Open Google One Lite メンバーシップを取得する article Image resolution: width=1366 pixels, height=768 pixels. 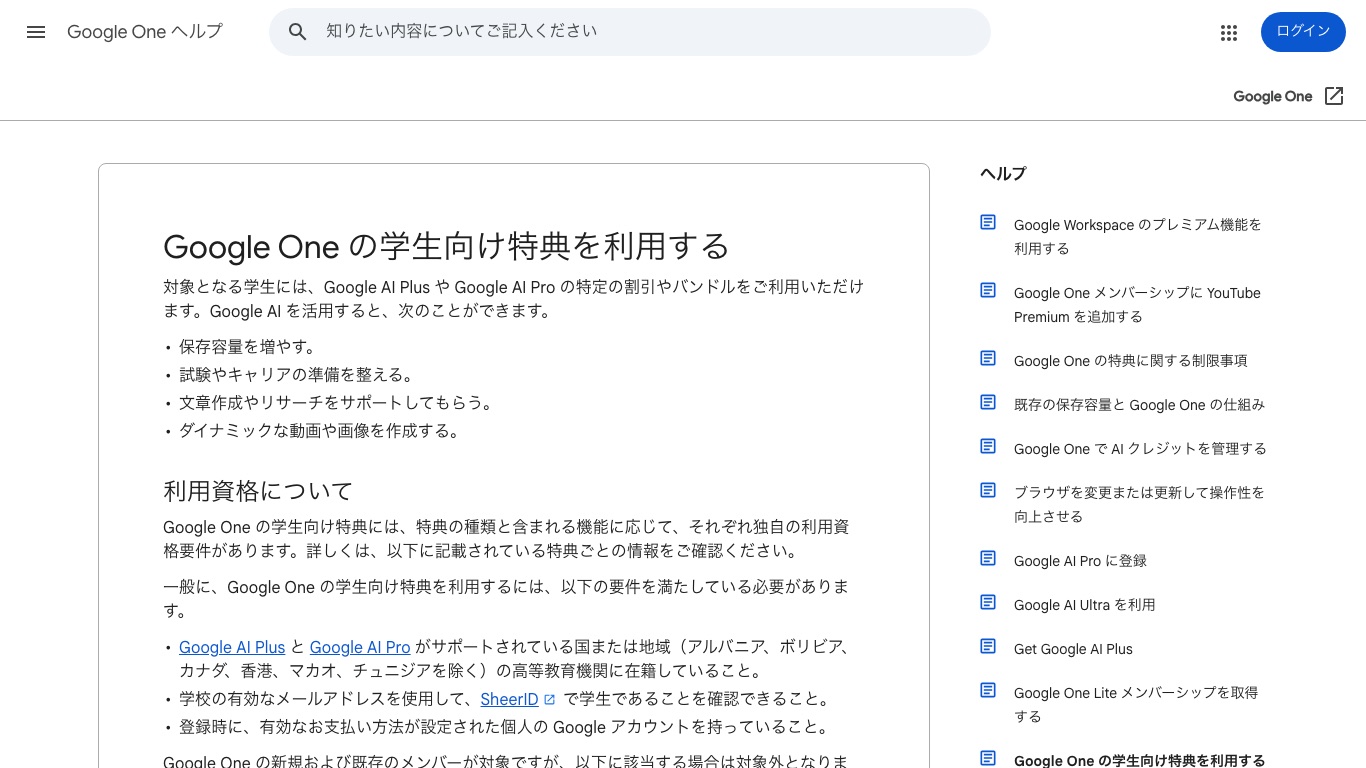[x=1136, y=705]
